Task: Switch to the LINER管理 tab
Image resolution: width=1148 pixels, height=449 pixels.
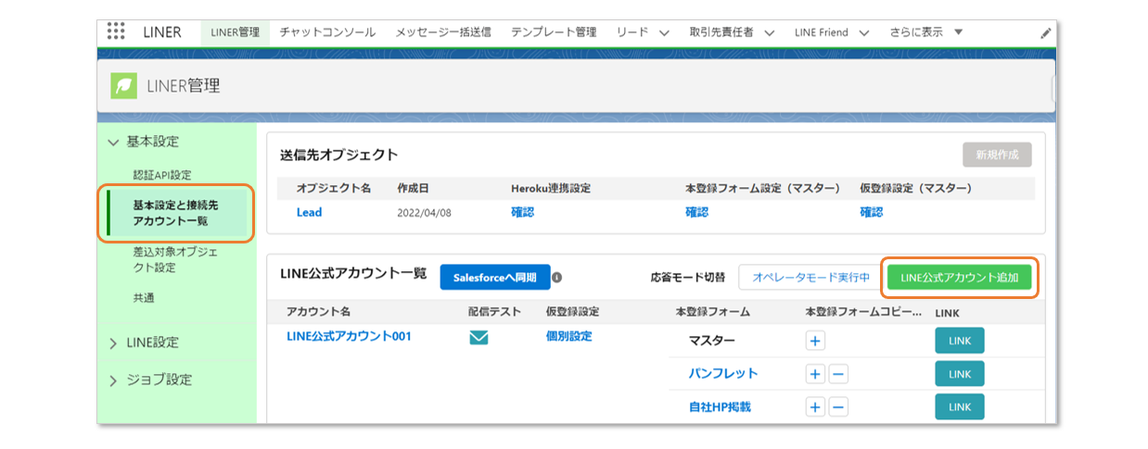Action: point(235,32)
